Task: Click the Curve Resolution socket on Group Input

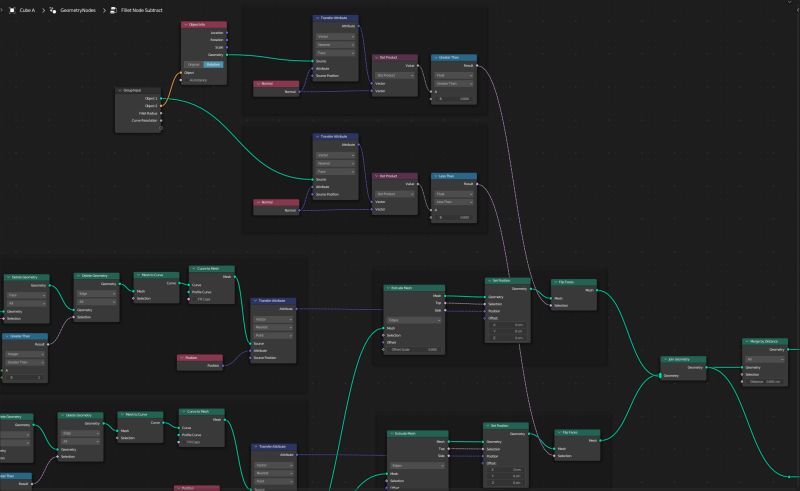Action: pyautogui.click(x=161, y=120)
